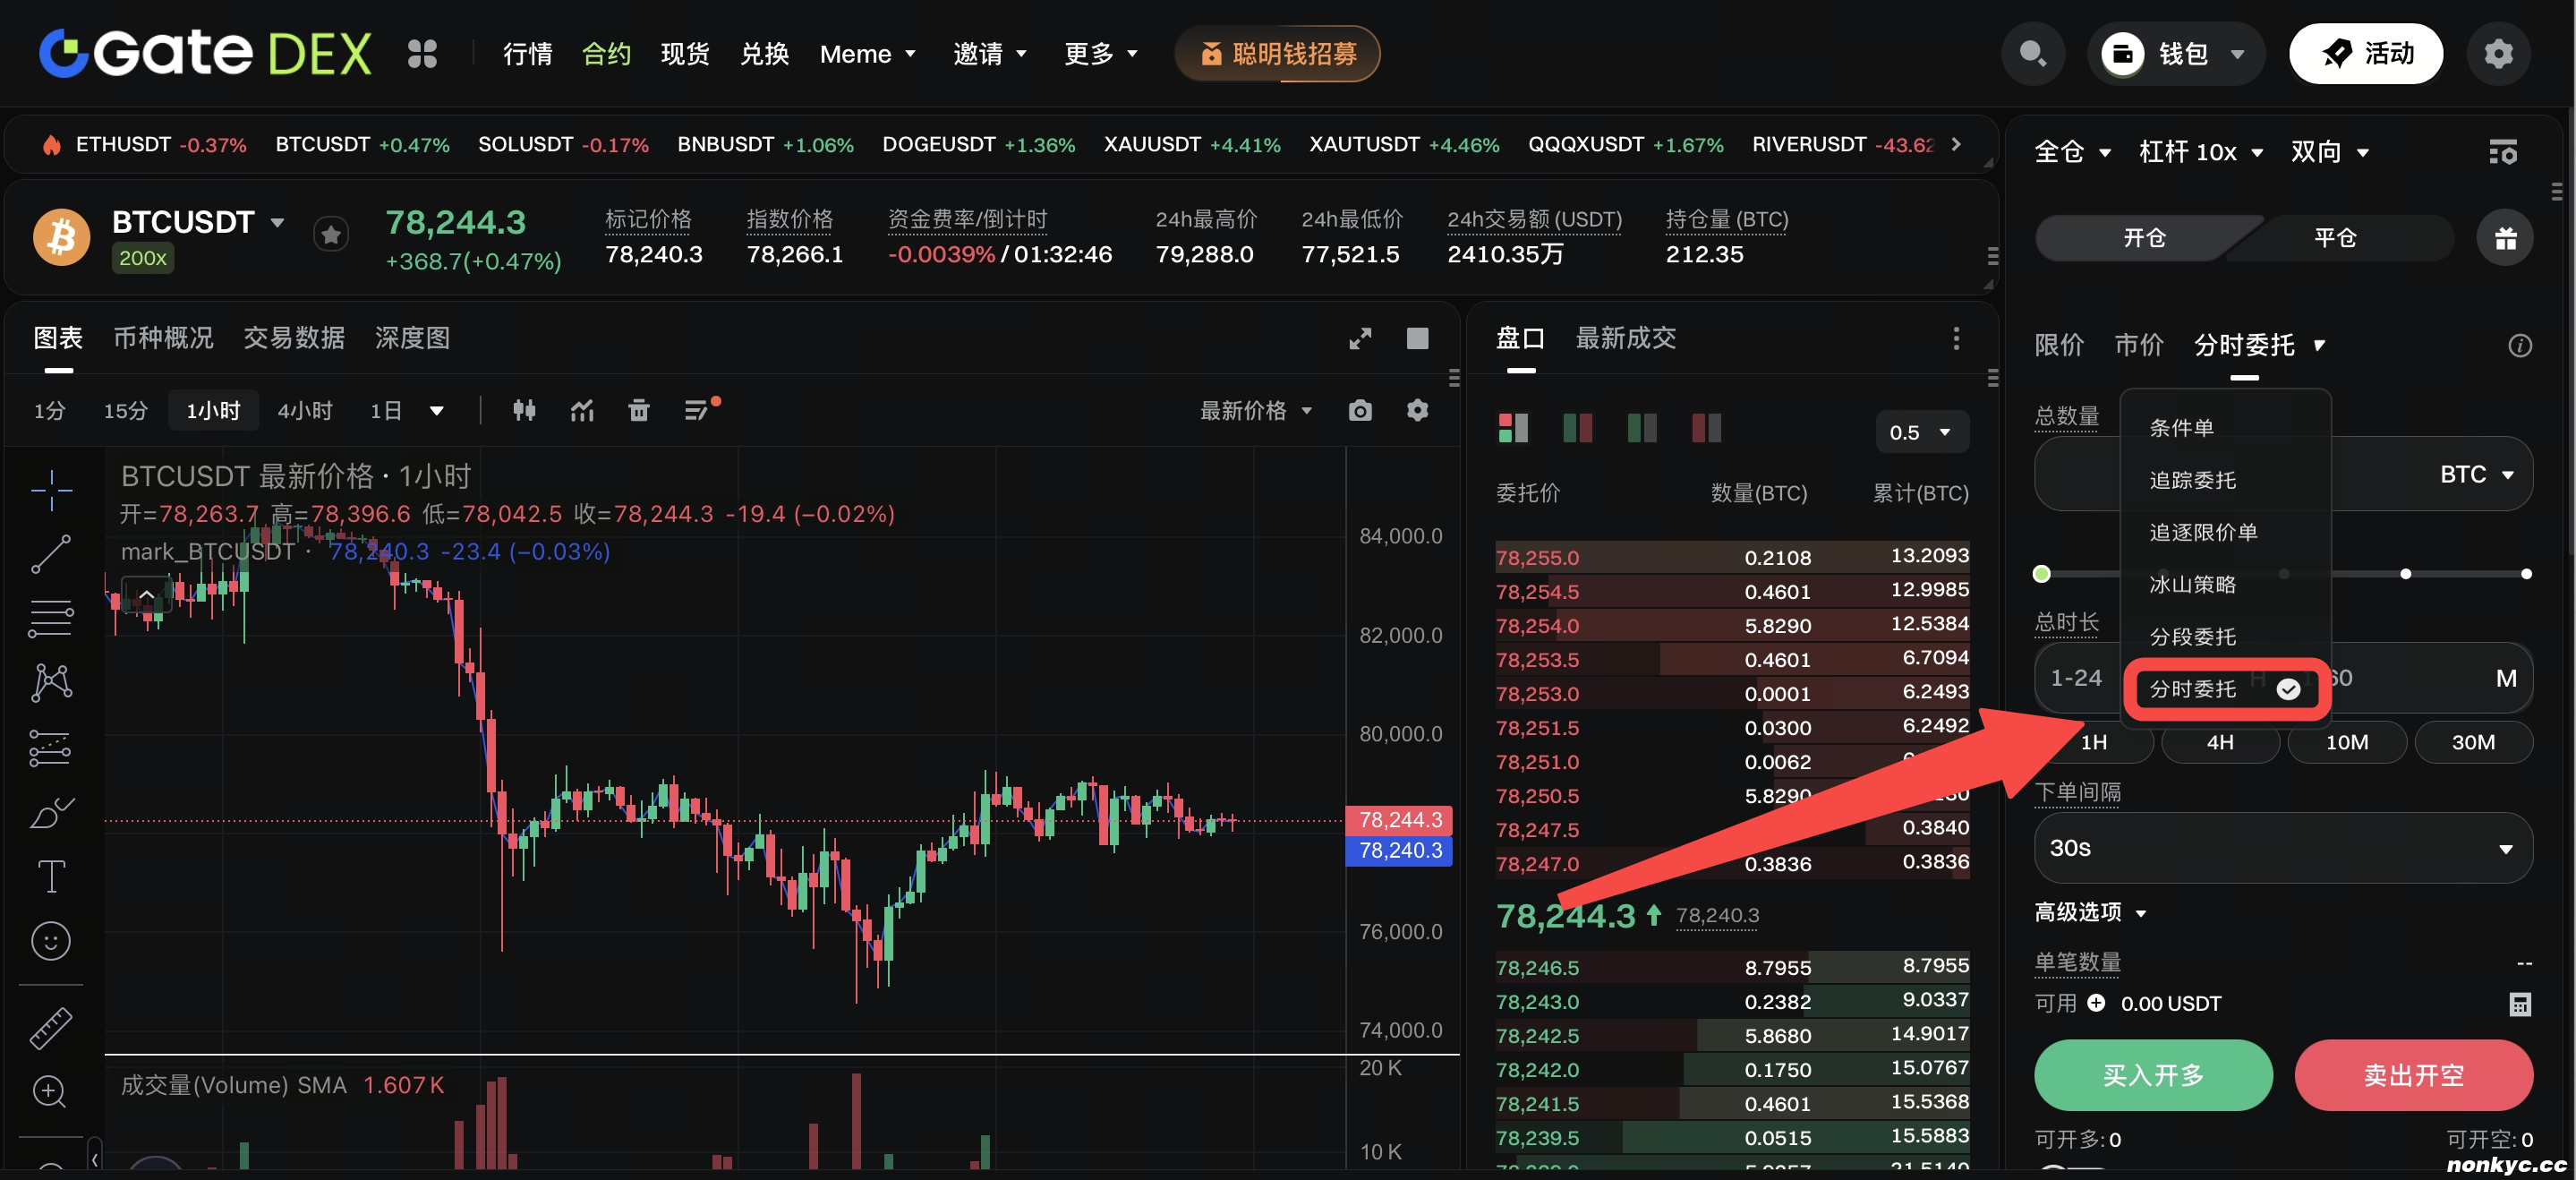2576x1180 pixels.
Task: Open the apps grid menu icon
Action: 422,53
